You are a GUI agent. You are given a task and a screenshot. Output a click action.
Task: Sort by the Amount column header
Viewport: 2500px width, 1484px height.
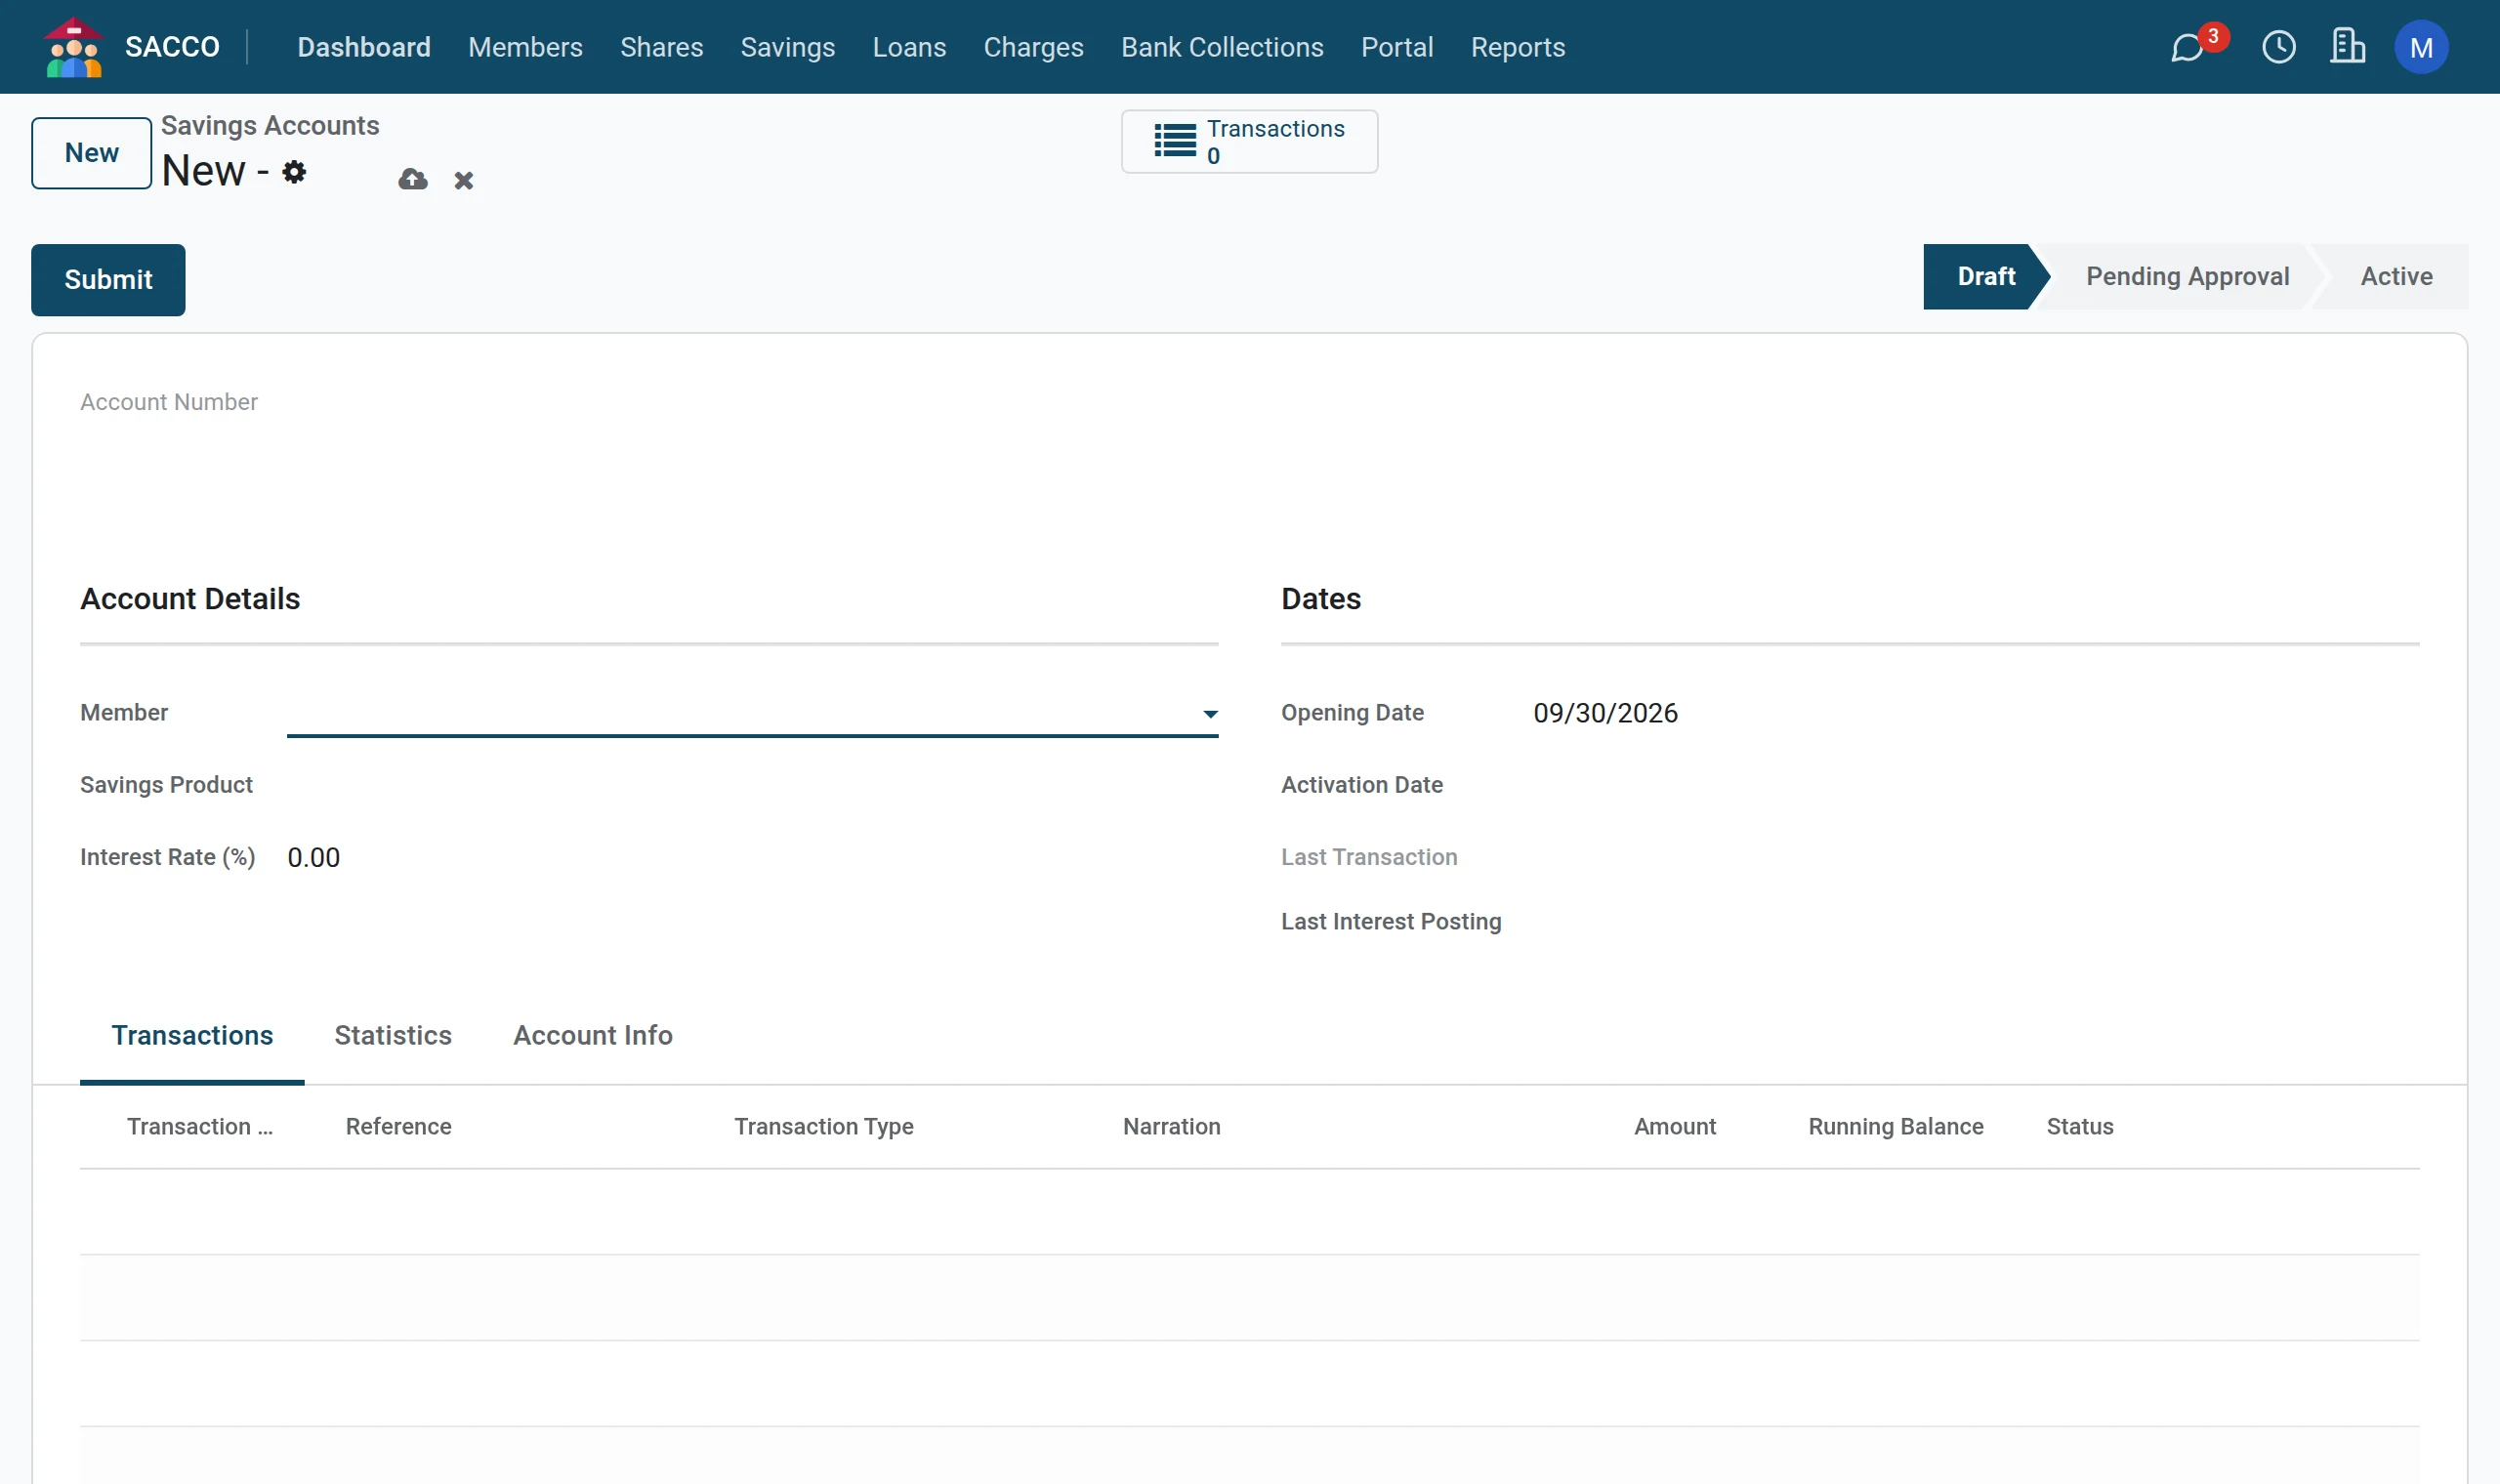point(1674,1127)
